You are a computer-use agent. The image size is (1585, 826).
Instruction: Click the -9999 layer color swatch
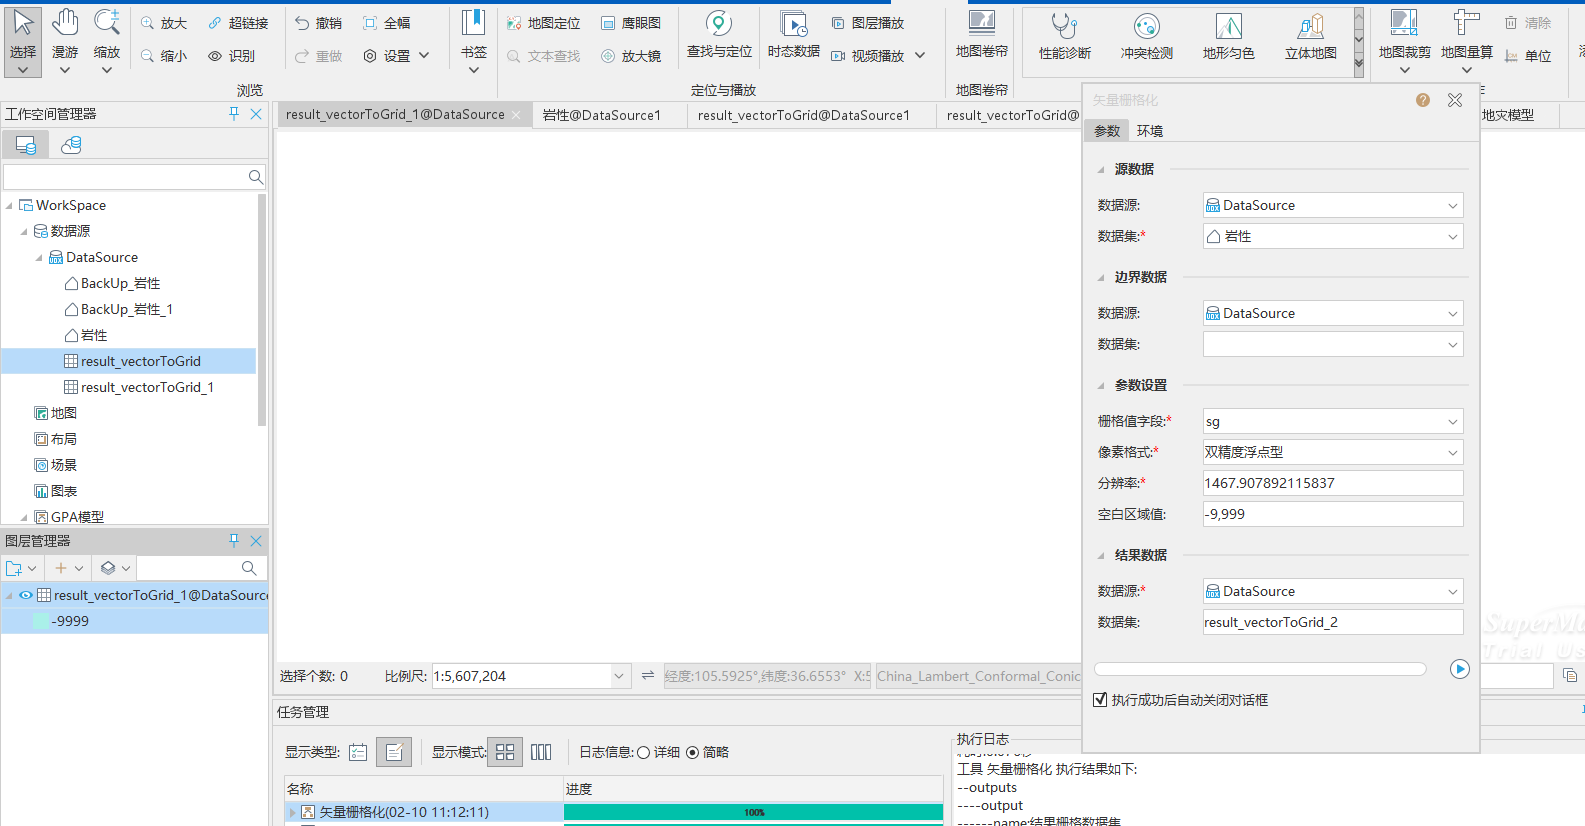[x=42, y=621]
